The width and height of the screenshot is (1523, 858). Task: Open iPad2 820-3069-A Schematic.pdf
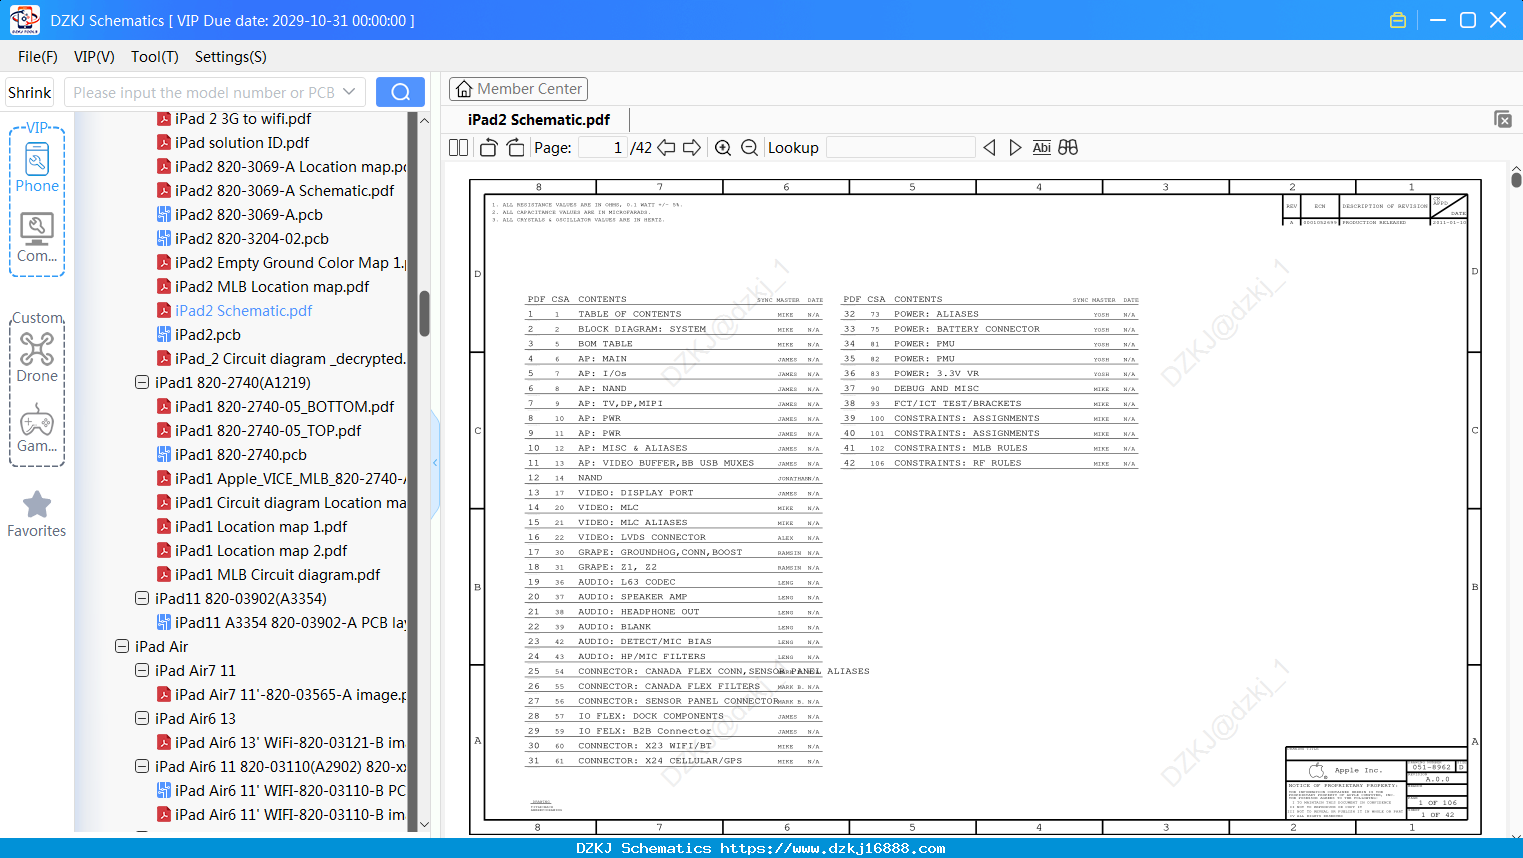point(284,191)
